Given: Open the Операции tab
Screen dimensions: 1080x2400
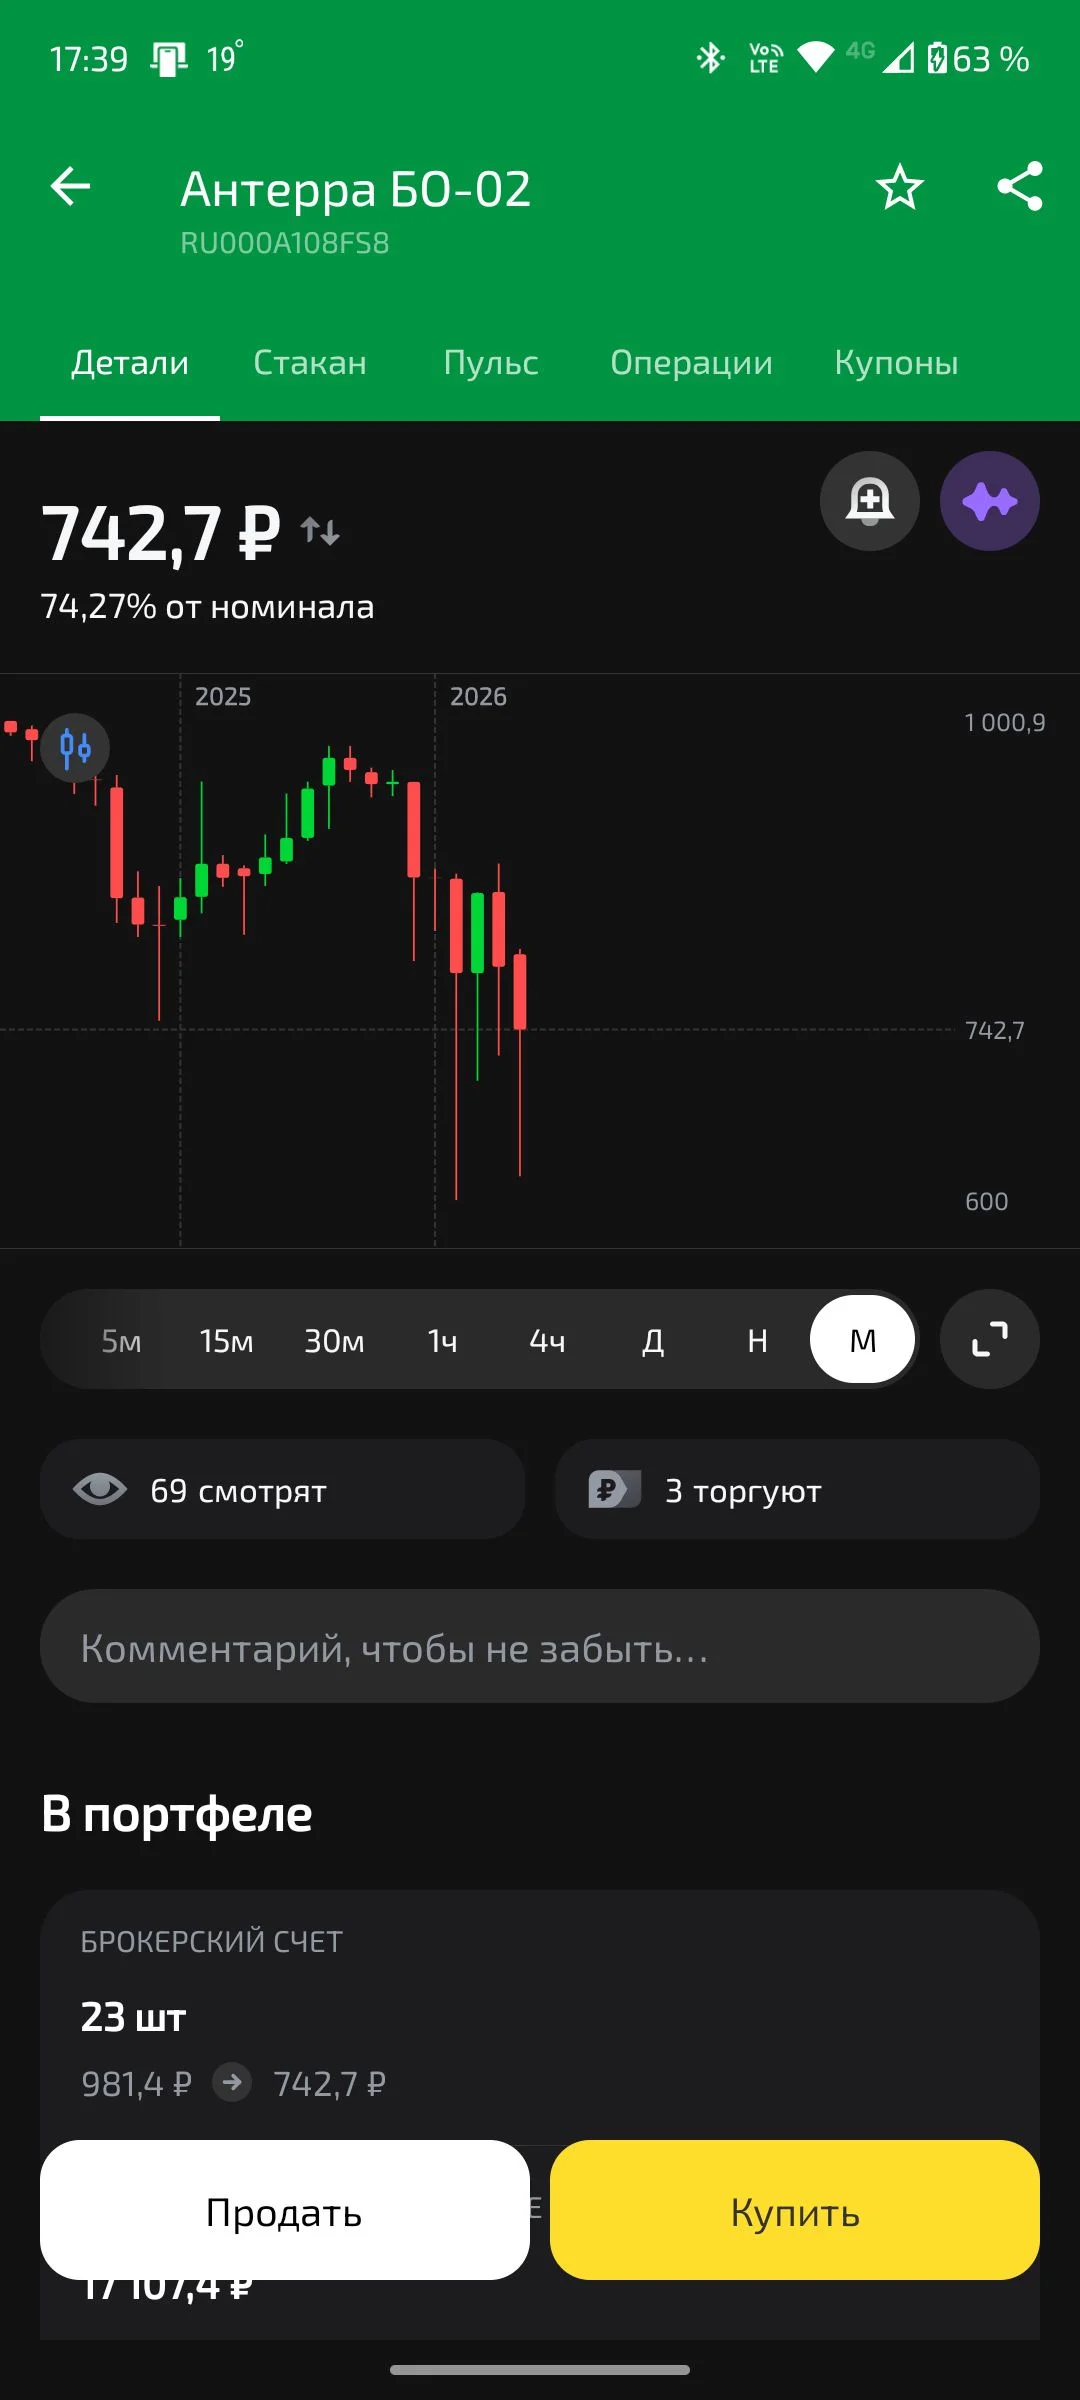Looking at the screenshot, I should coord(692,362).
